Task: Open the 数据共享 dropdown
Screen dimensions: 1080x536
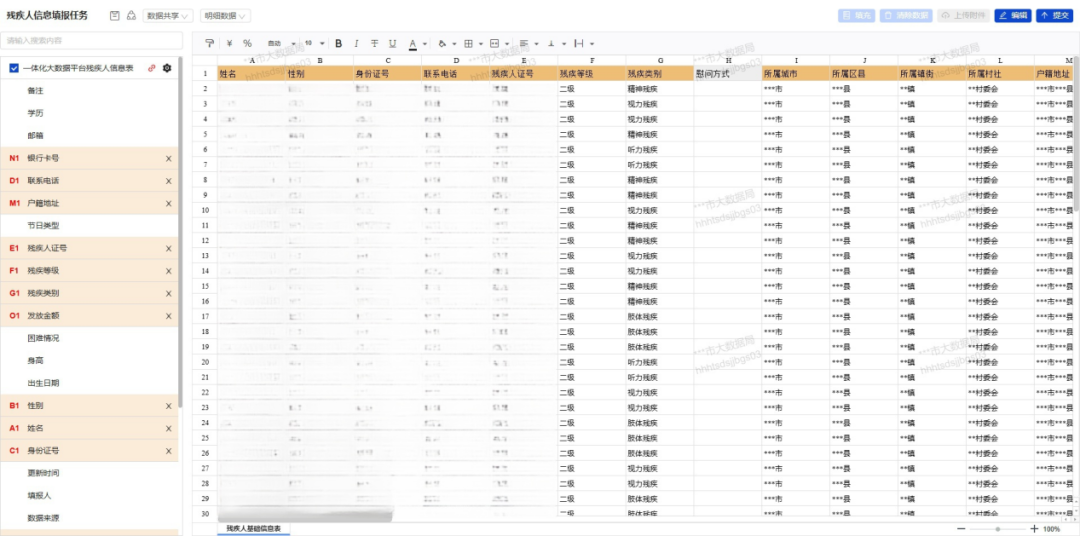Action: pyautogui.click(x=168, y=15)
